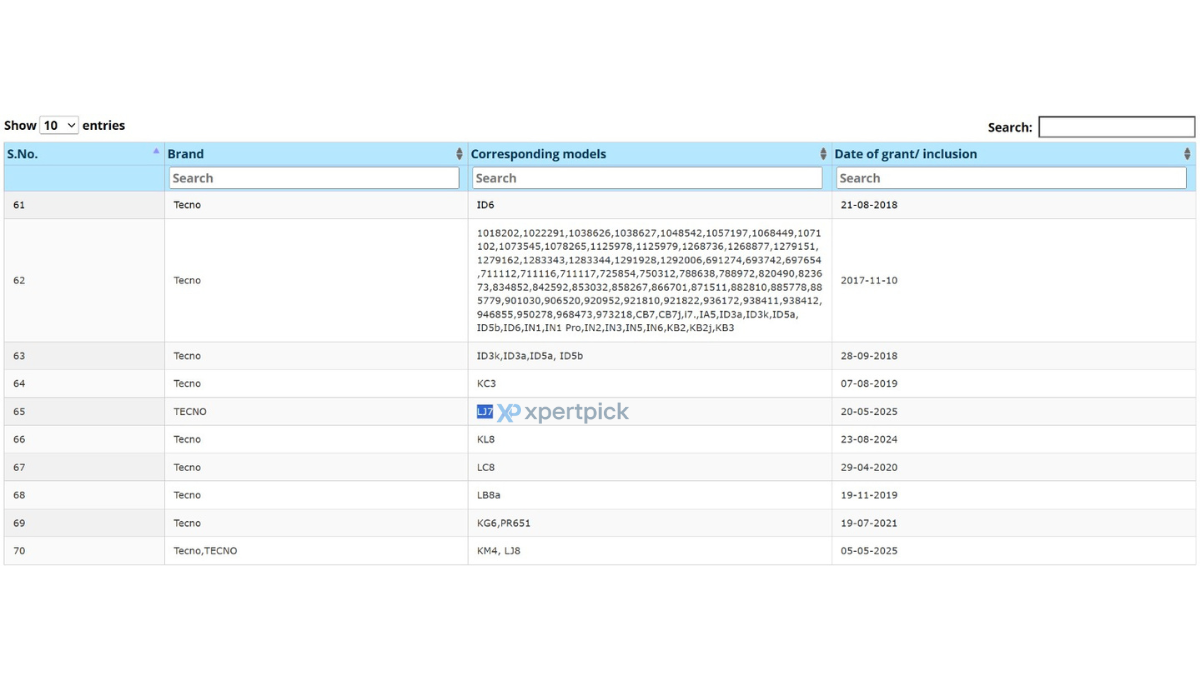Click Tecno brand in row 61
Viewport: 1200px width, 680px height.
(x=187, y=205)
